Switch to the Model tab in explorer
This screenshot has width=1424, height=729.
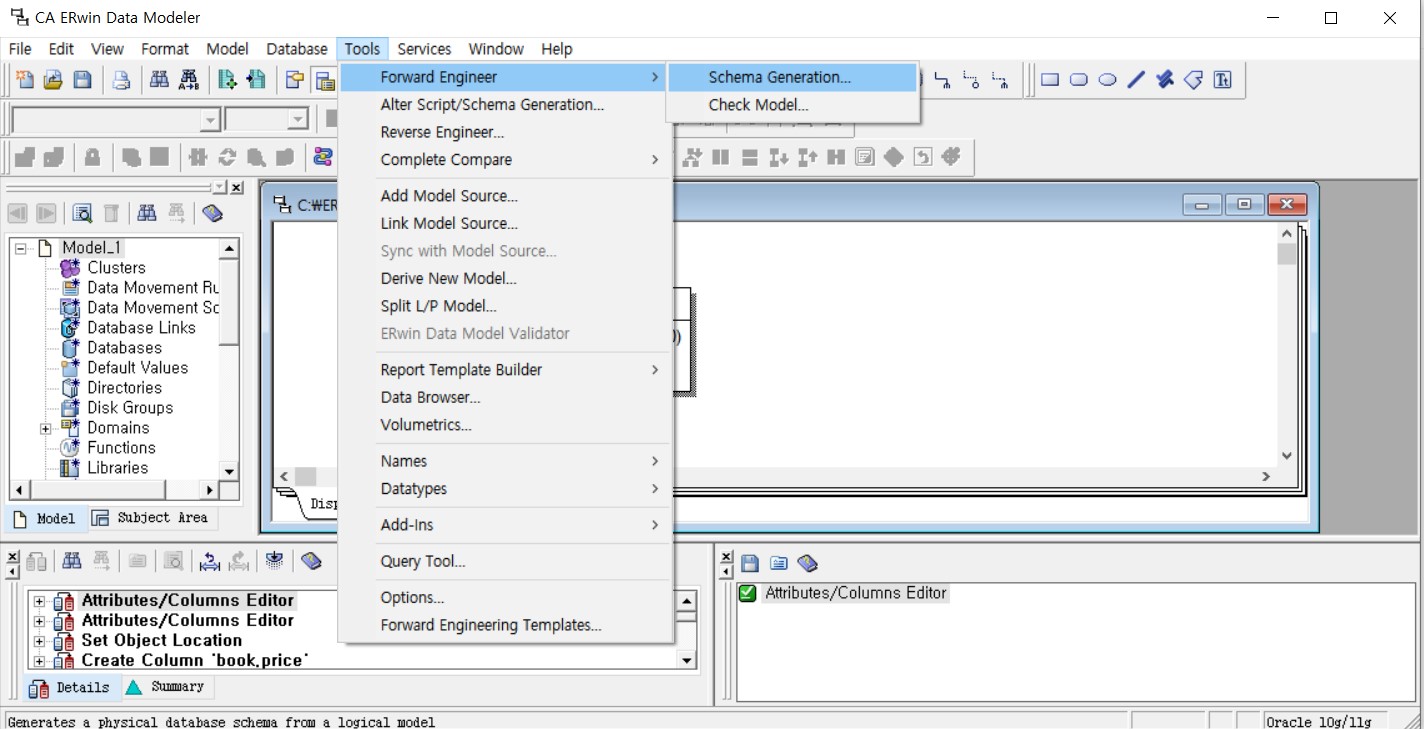pos(45,519)
